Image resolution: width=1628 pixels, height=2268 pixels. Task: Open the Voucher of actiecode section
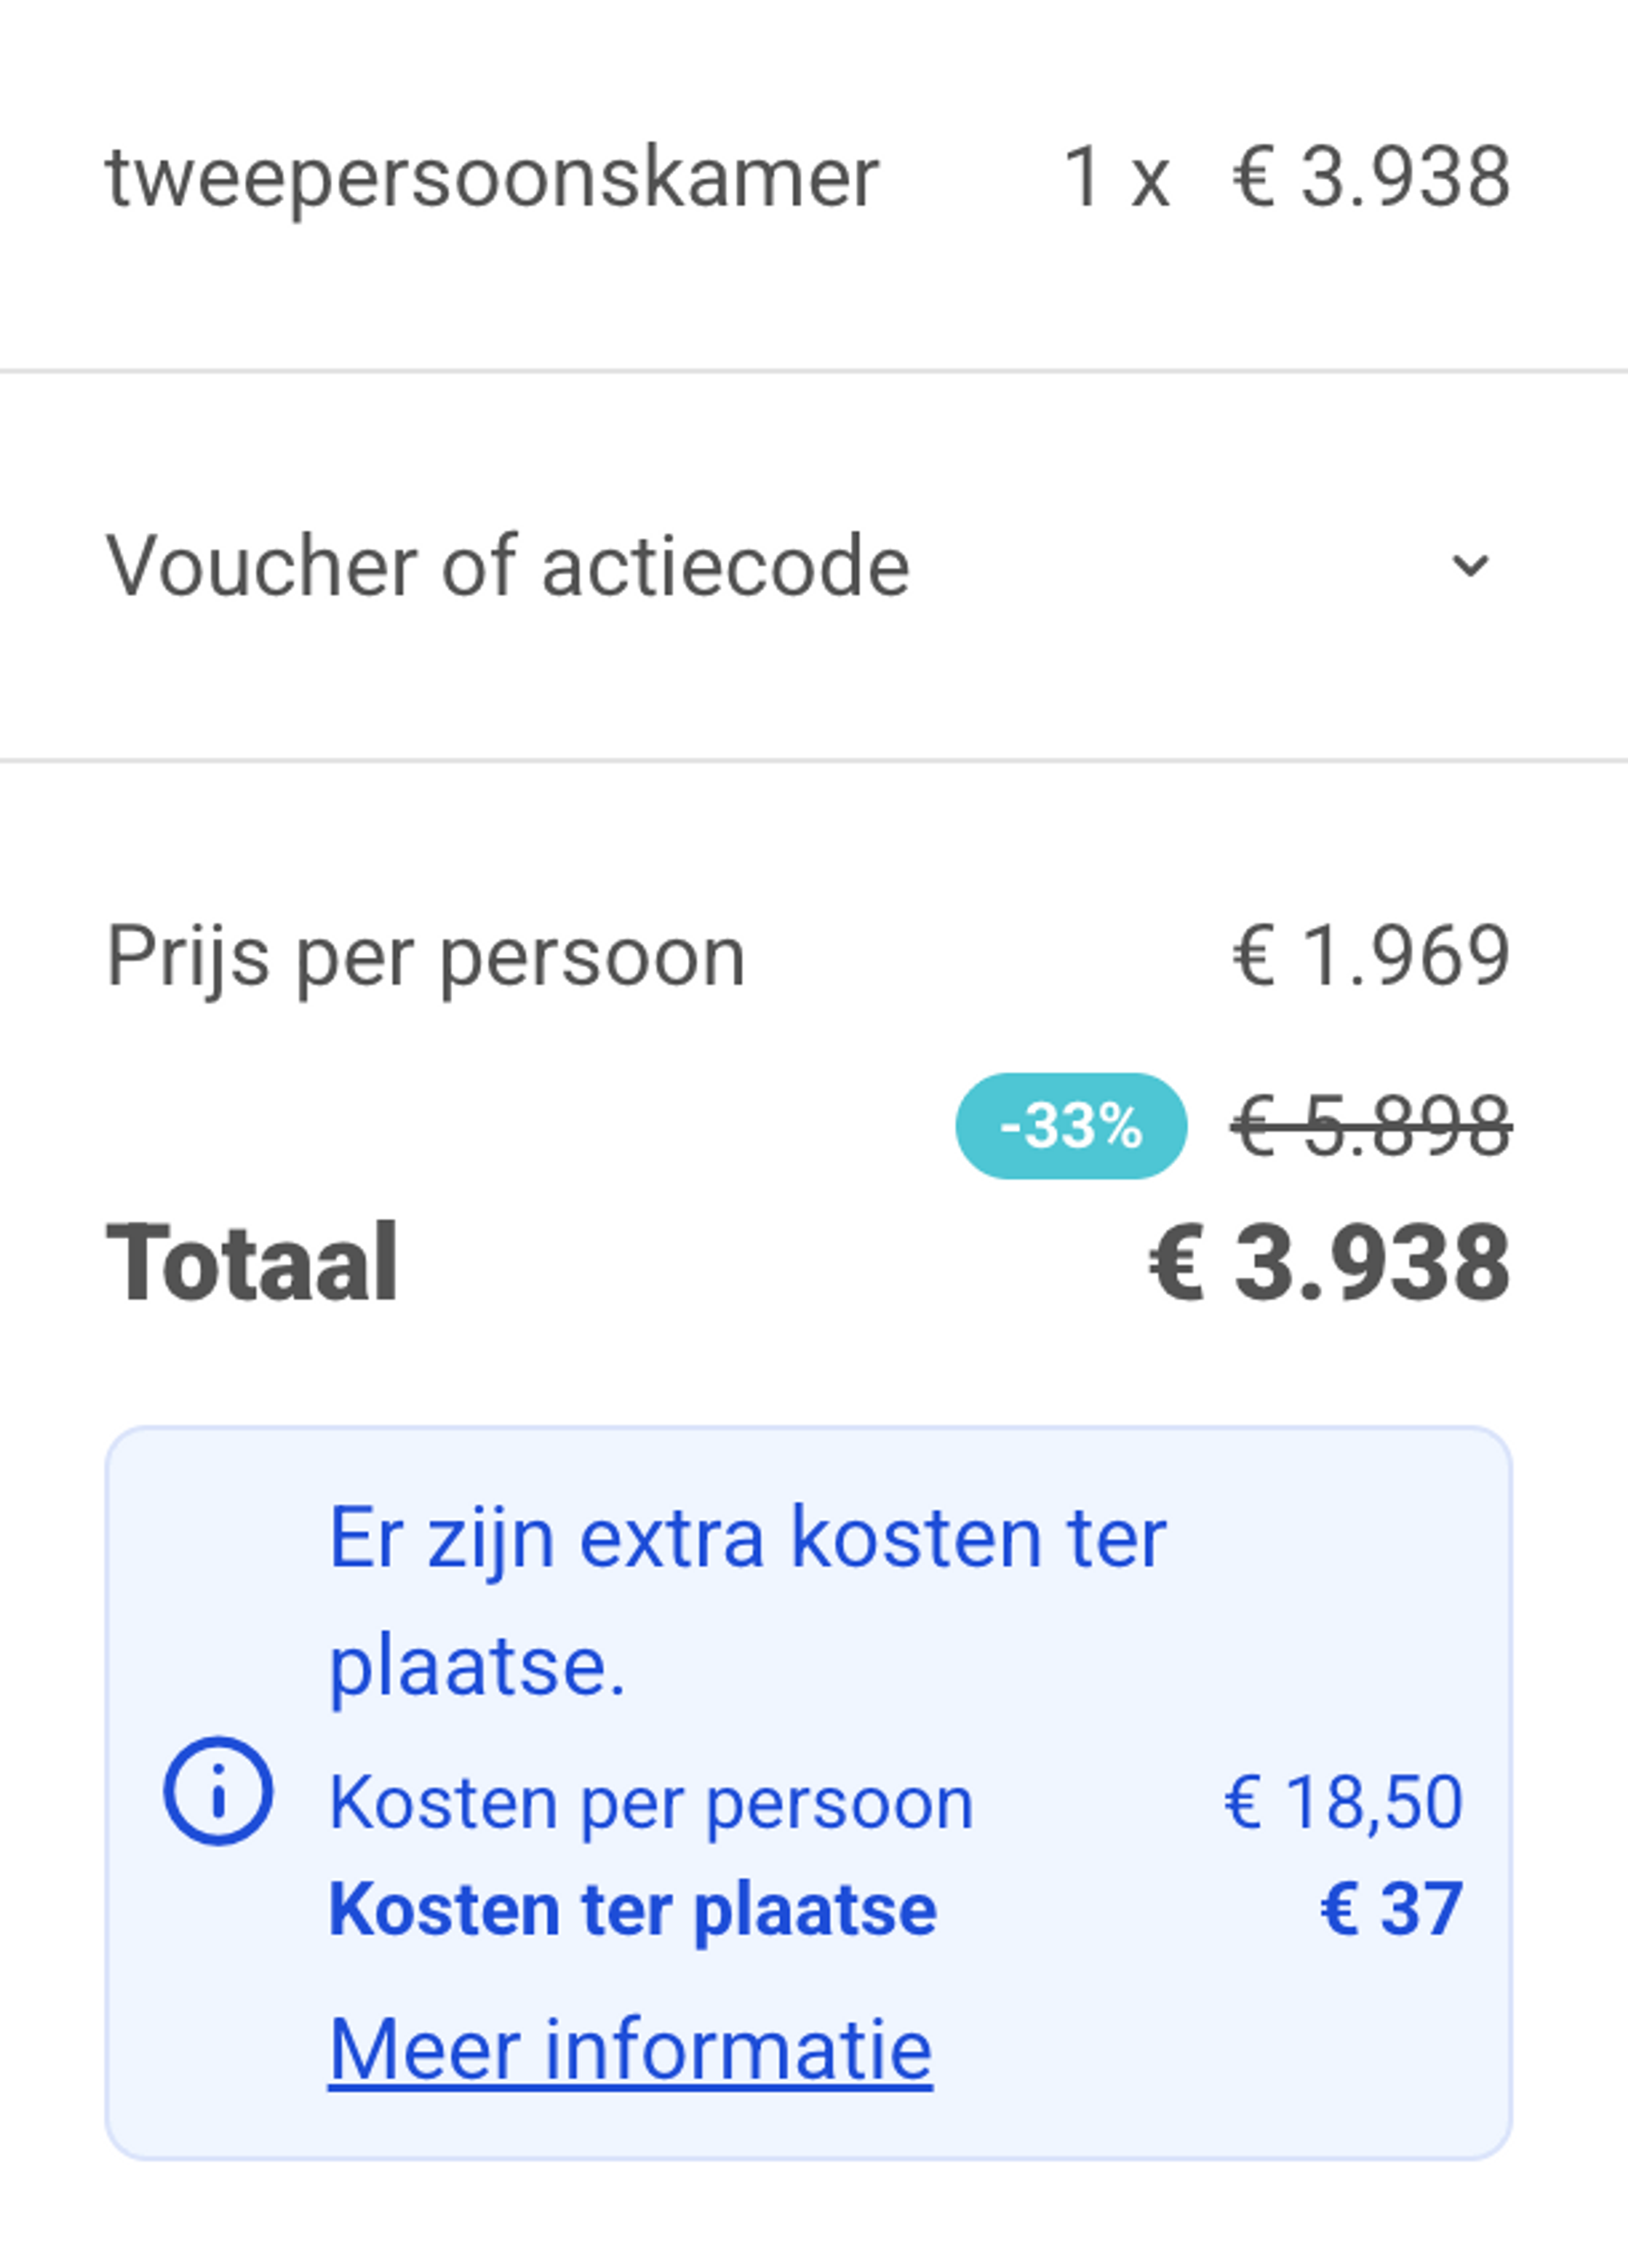508,566
